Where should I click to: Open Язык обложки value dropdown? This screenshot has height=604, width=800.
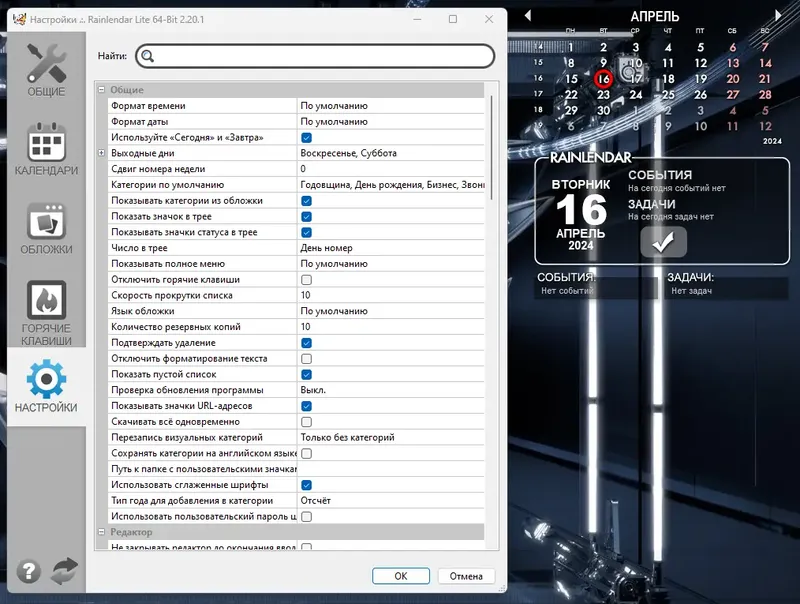[x=391, y=311]
